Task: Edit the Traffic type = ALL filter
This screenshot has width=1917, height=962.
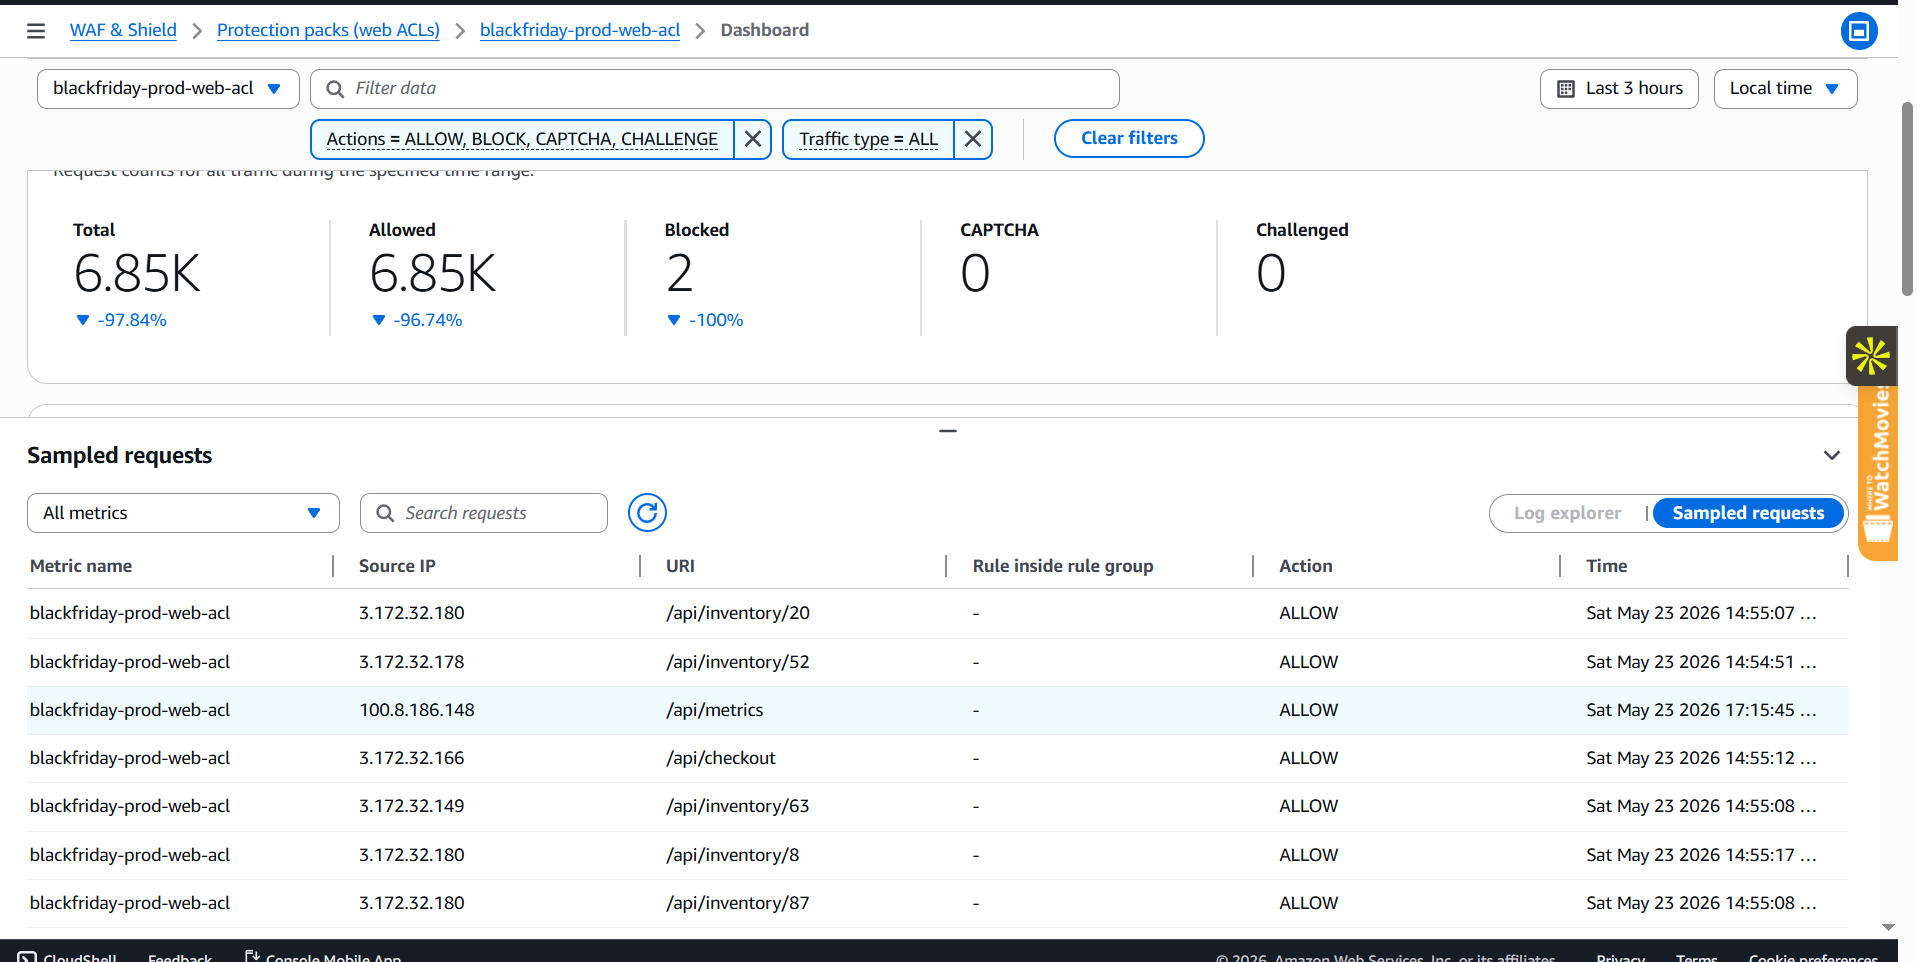Action: (x=868, y=139)
